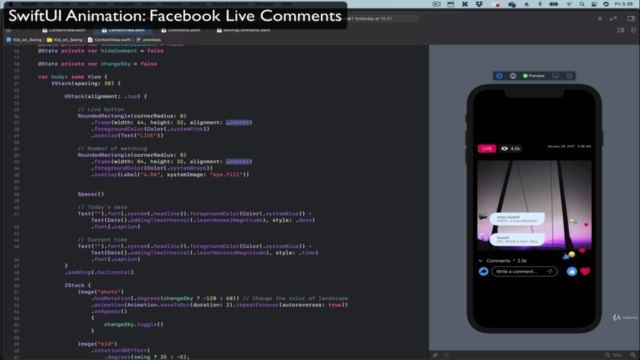The width and height of the screenshot is (640, 360).
Task: Open the Kid_on_Swing project breadcrumb
Action: [24, 40]
